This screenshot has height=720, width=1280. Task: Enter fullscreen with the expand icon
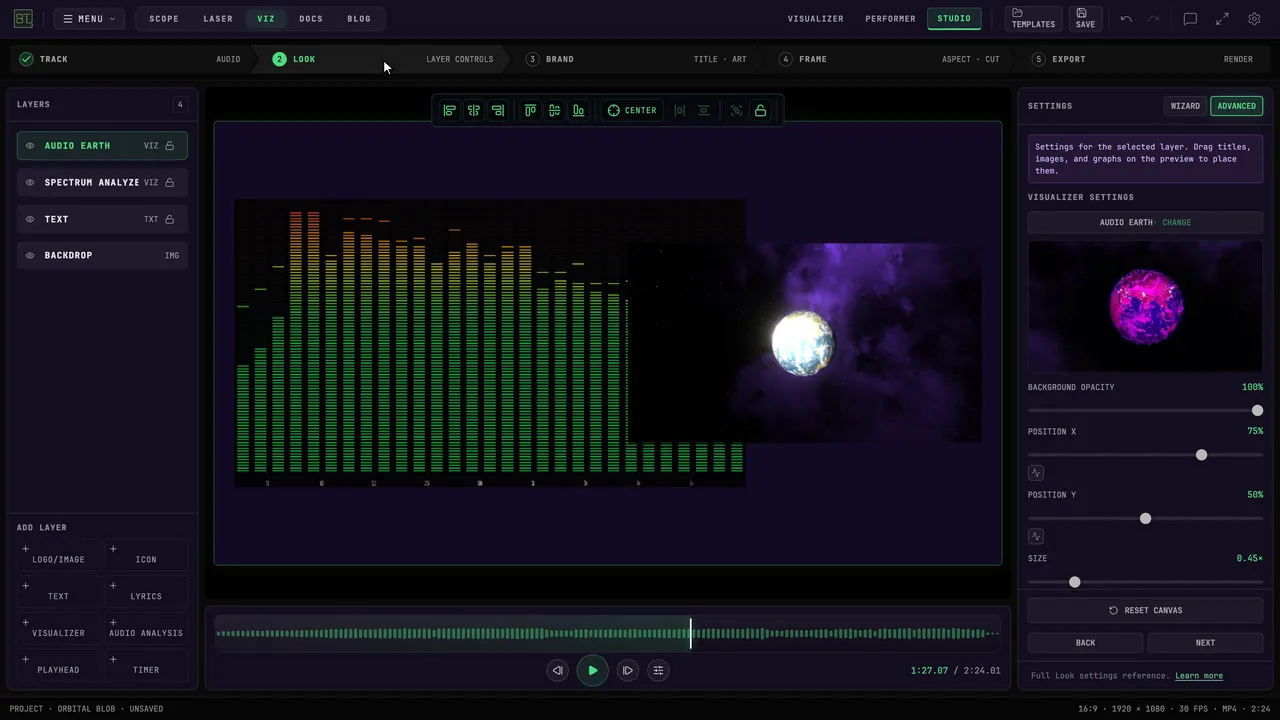click(x=1222, y=19)
